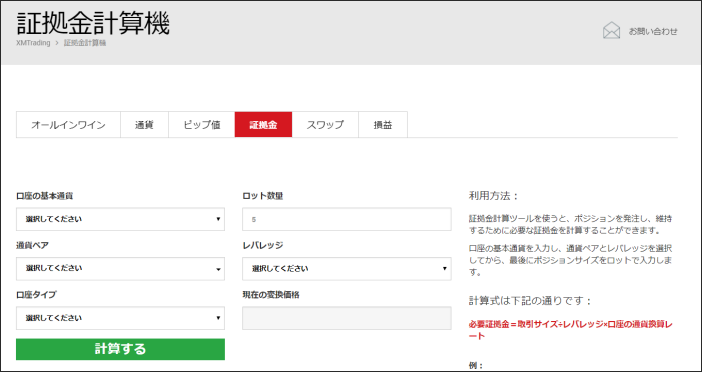702x372 pixels.
Task: Select the 証拠金 tab
Action: tap(263, 124)
